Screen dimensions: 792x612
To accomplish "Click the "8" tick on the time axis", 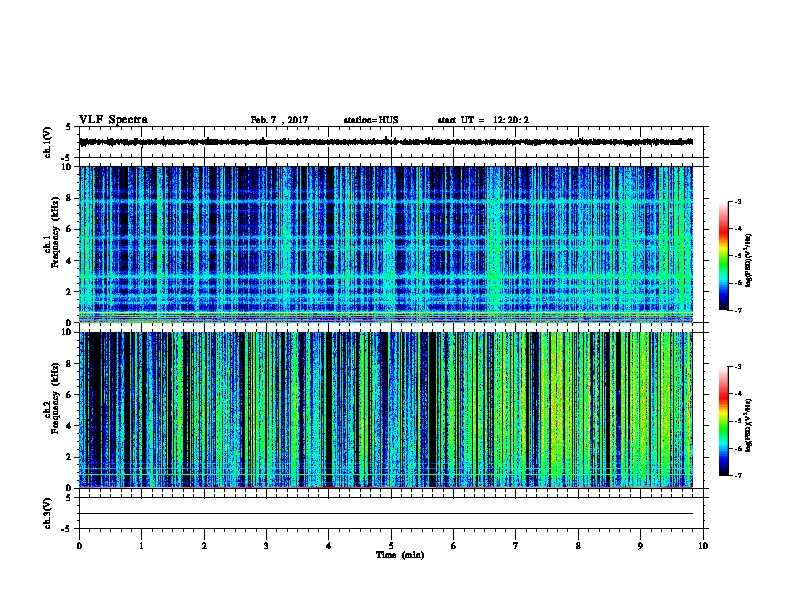I will click(578, 546).
